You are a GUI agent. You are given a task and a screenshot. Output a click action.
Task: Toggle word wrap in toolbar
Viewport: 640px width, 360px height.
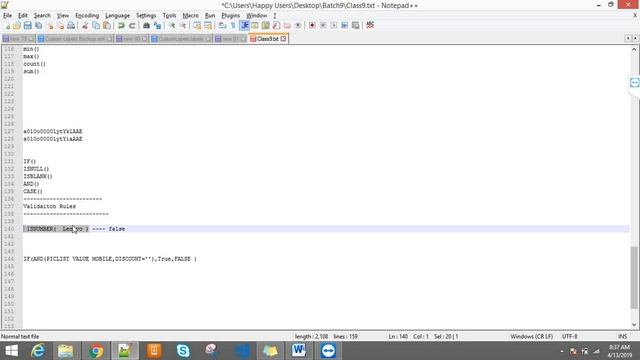point(222,25)
